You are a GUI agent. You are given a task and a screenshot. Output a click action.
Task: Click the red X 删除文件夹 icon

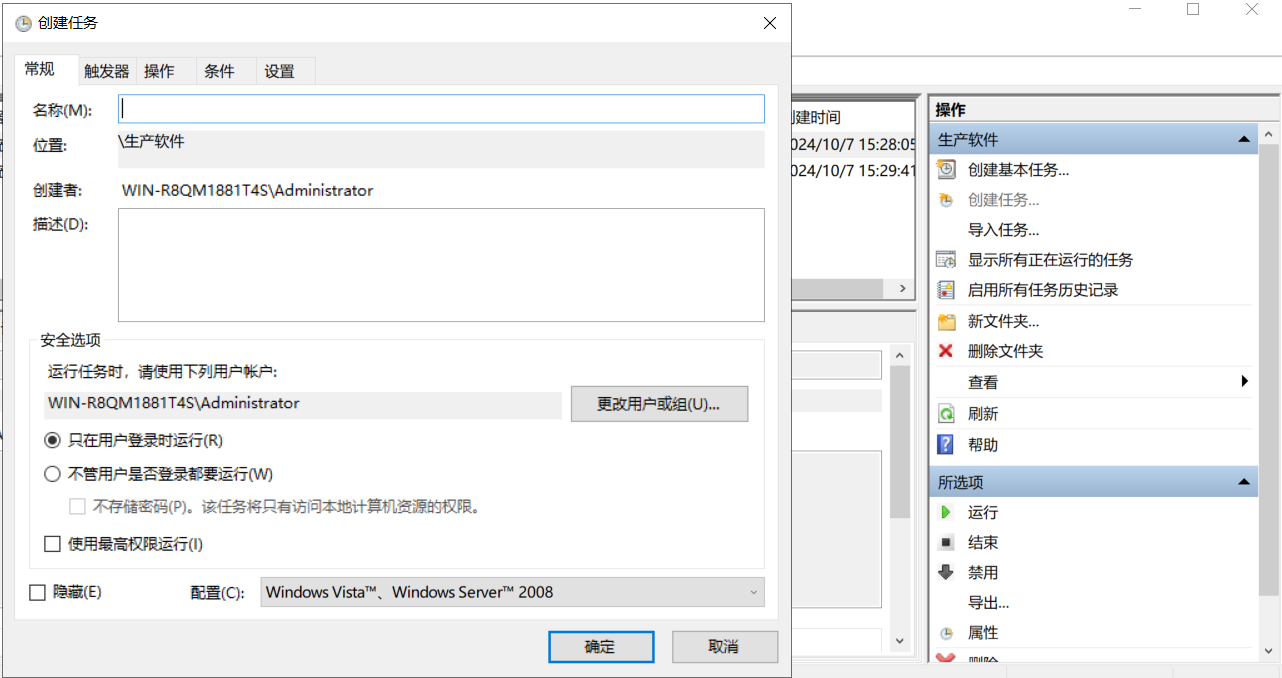(x=946, y=351)
